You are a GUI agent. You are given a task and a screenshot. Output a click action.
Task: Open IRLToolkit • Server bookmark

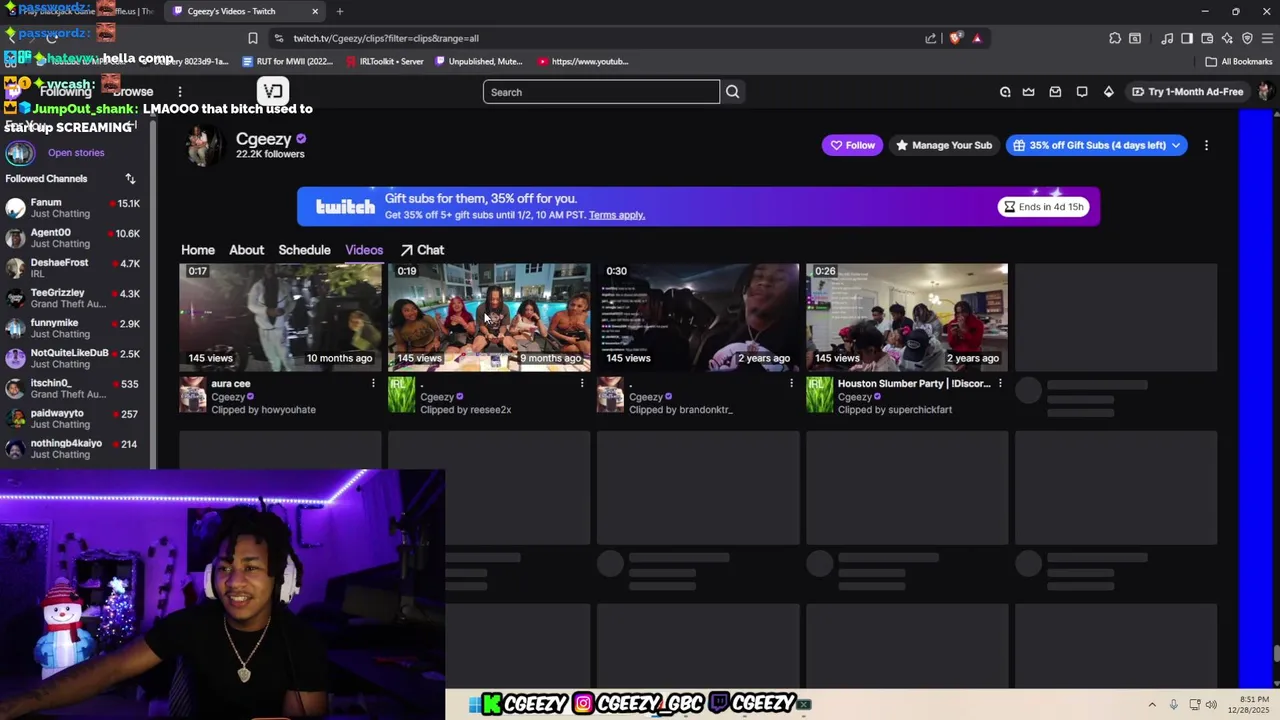[x=384, y=61]
